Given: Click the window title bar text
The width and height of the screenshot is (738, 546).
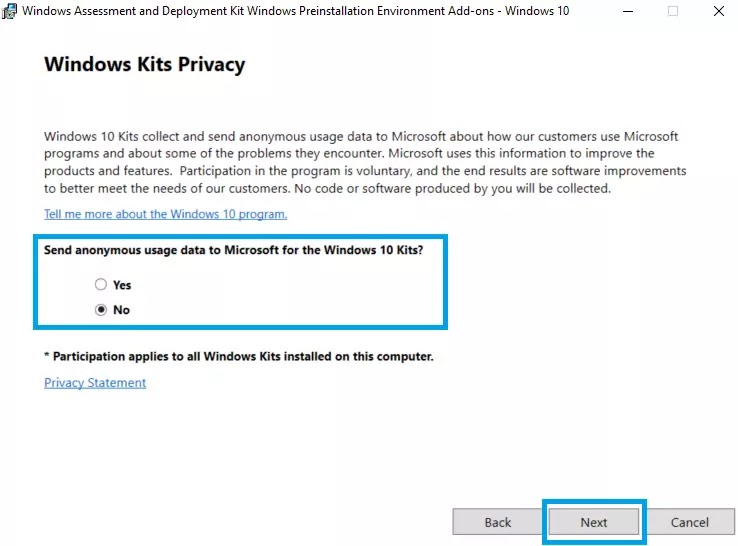Looking at the screenshot, I should point(296,11).
